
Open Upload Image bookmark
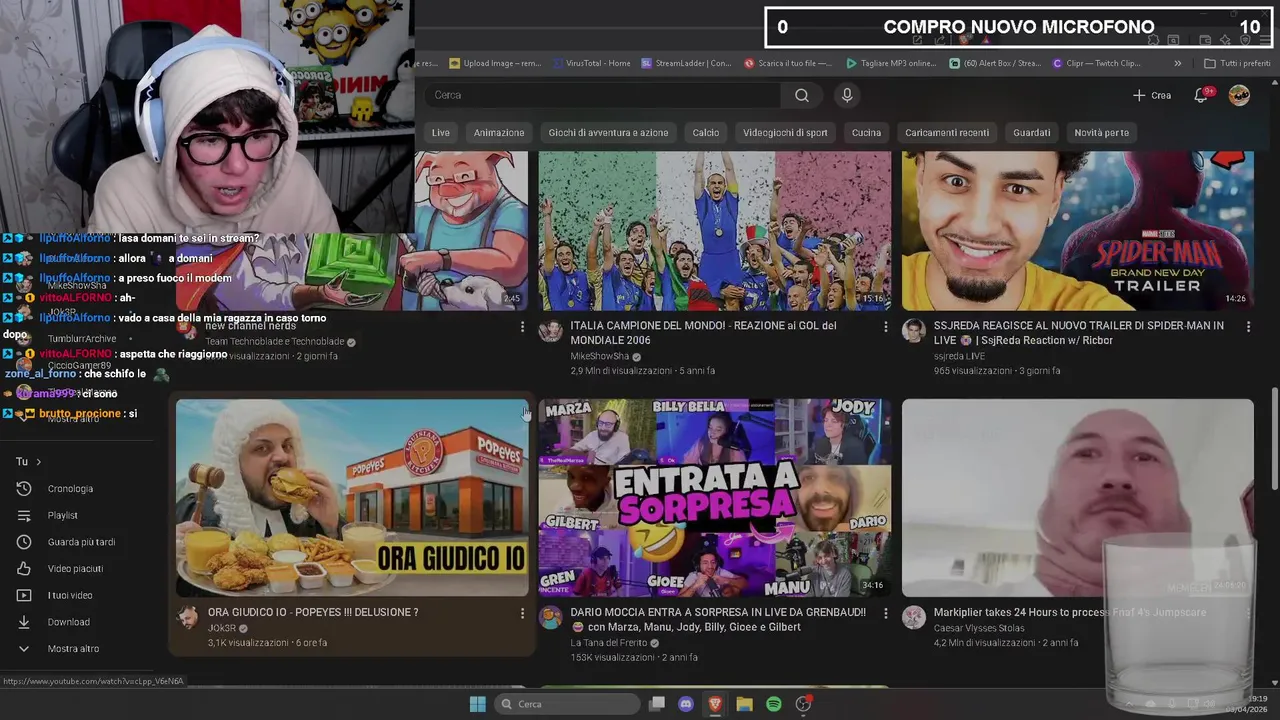[x=495, y=63]
